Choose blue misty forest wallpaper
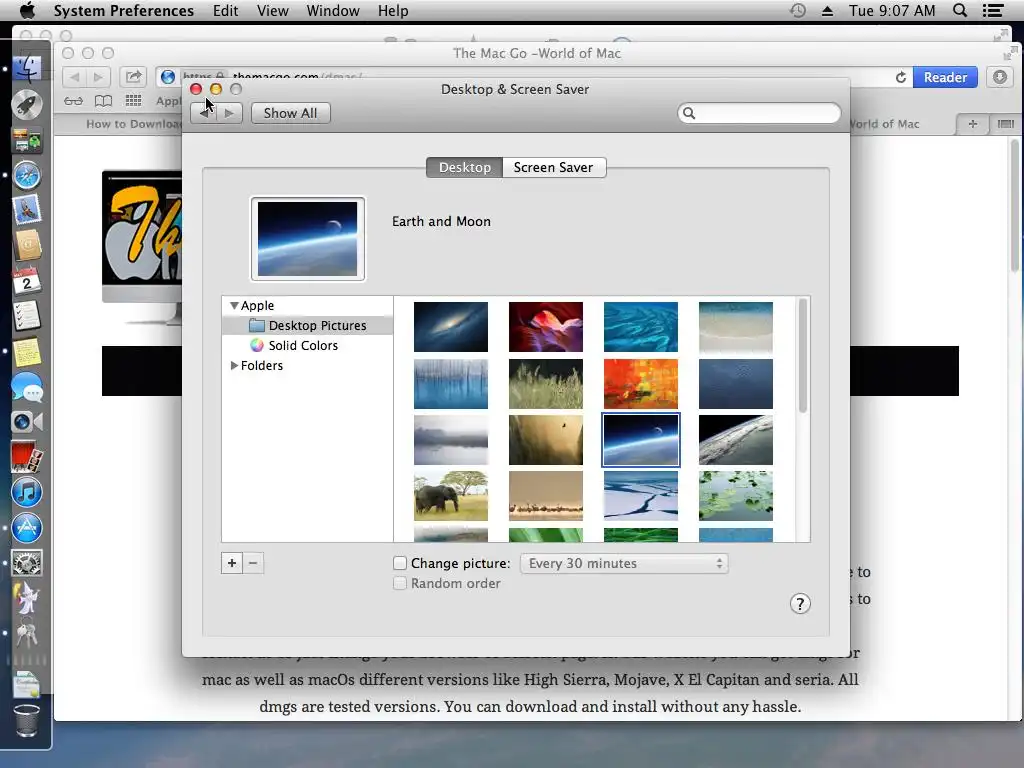The height and width of the screenshot is (768, 1024). point(451,383)
